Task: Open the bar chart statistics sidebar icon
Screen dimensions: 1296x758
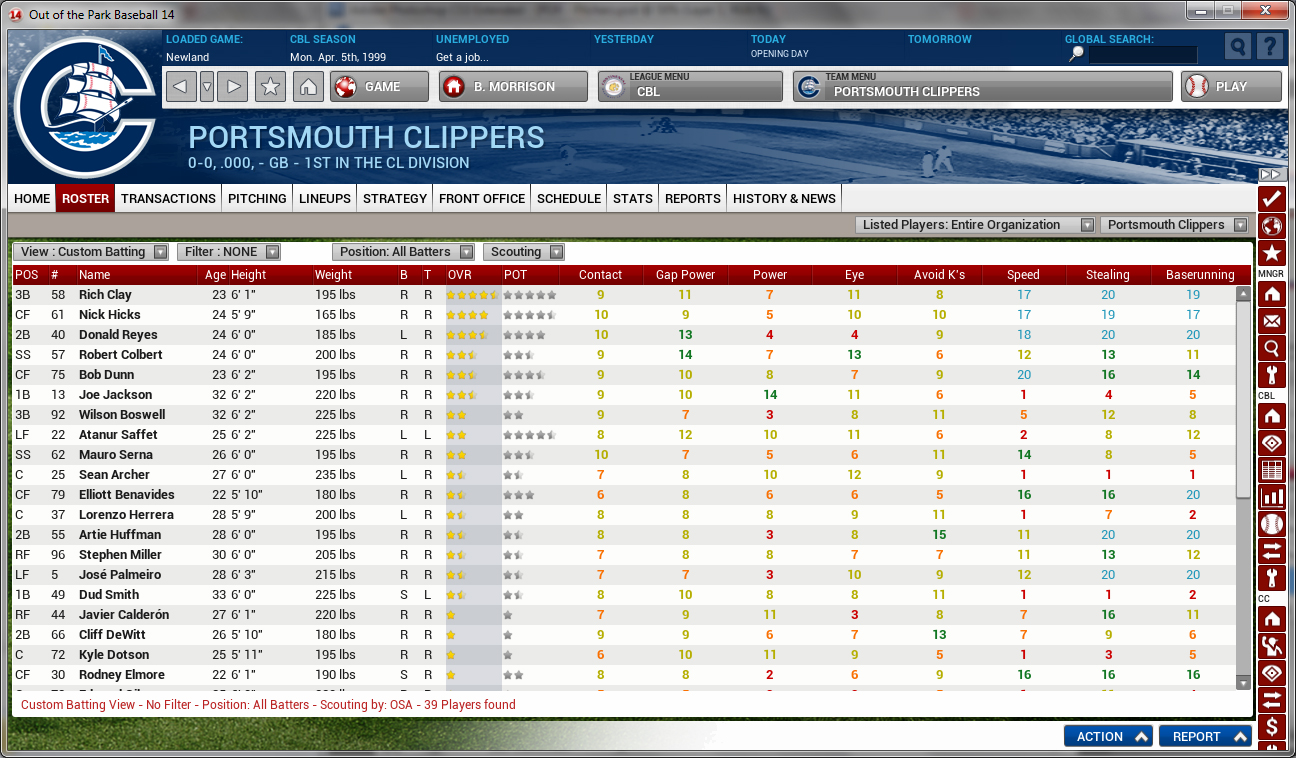Action: (x=1271, y=497)
